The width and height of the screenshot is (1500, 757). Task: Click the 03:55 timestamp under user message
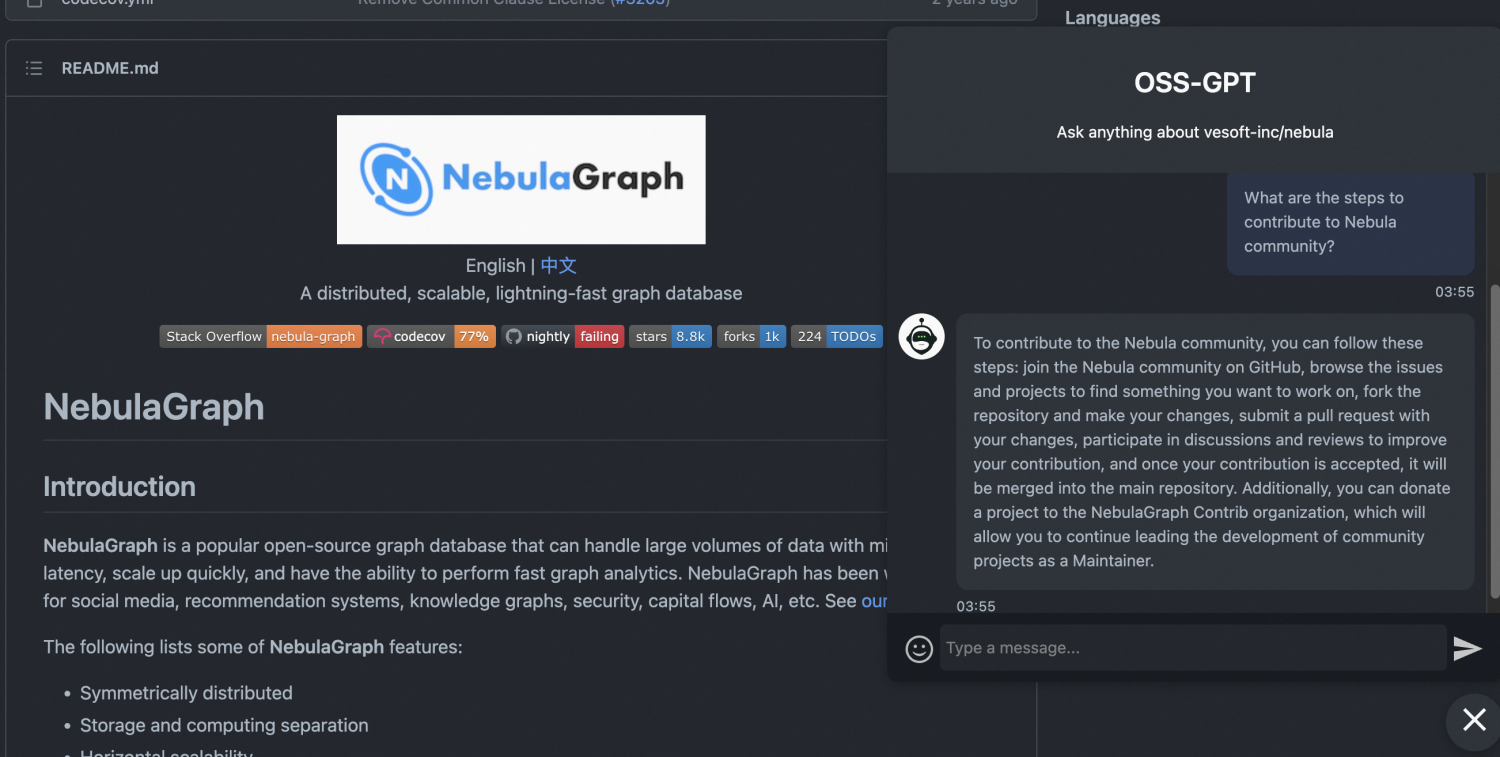(x=1455, y=292)
